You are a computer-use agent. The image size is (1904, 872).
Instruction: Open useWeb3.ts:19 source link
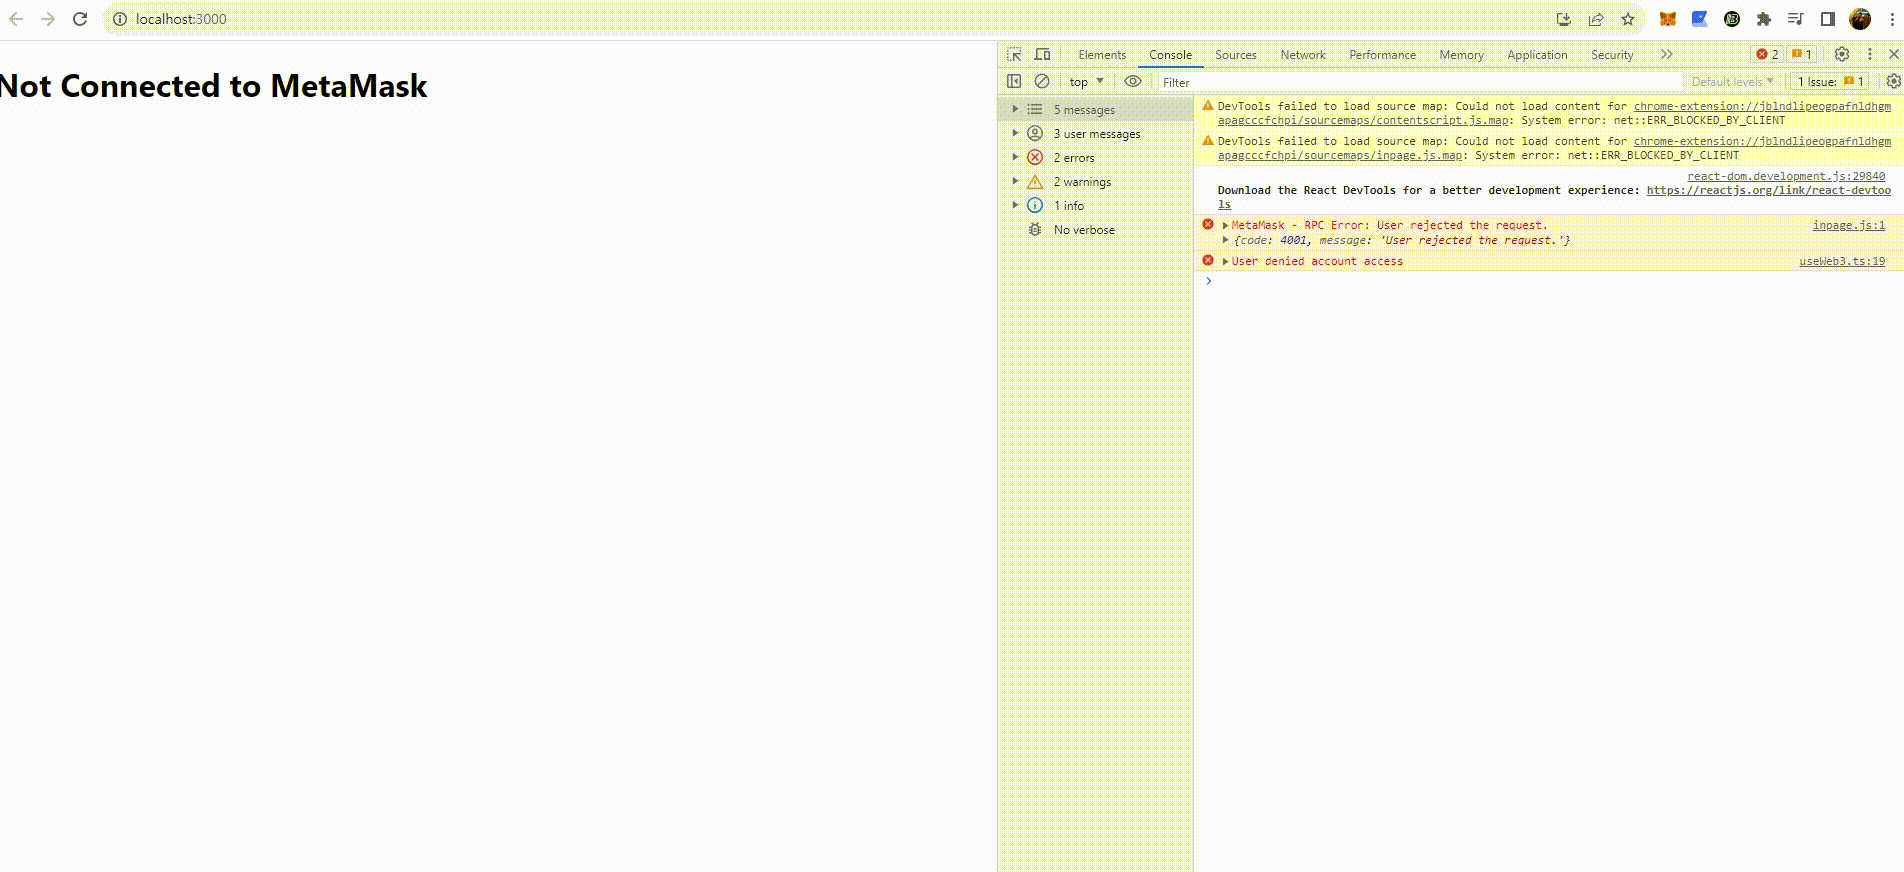point(1842,261)
